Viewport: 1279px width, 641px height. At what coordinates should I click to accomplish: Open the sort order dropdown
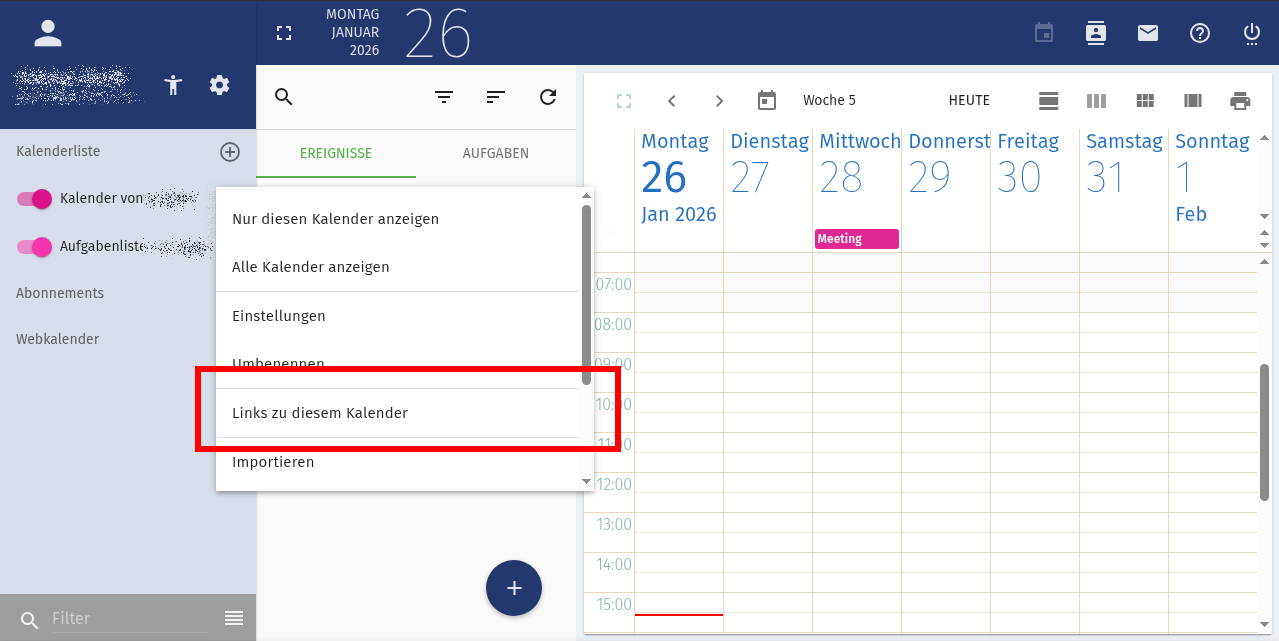pos(496,97)
